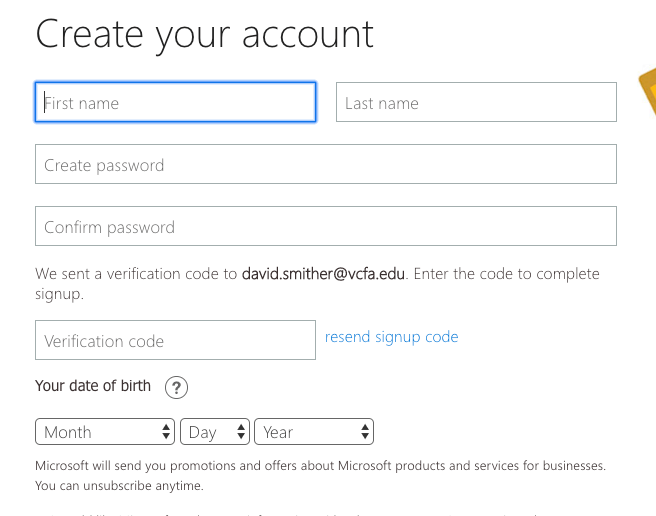Image resolution: width=656 pixels, height=516 pixels.
Task: Click the arrows on the Month selector
Action: [x=166, y=432]
